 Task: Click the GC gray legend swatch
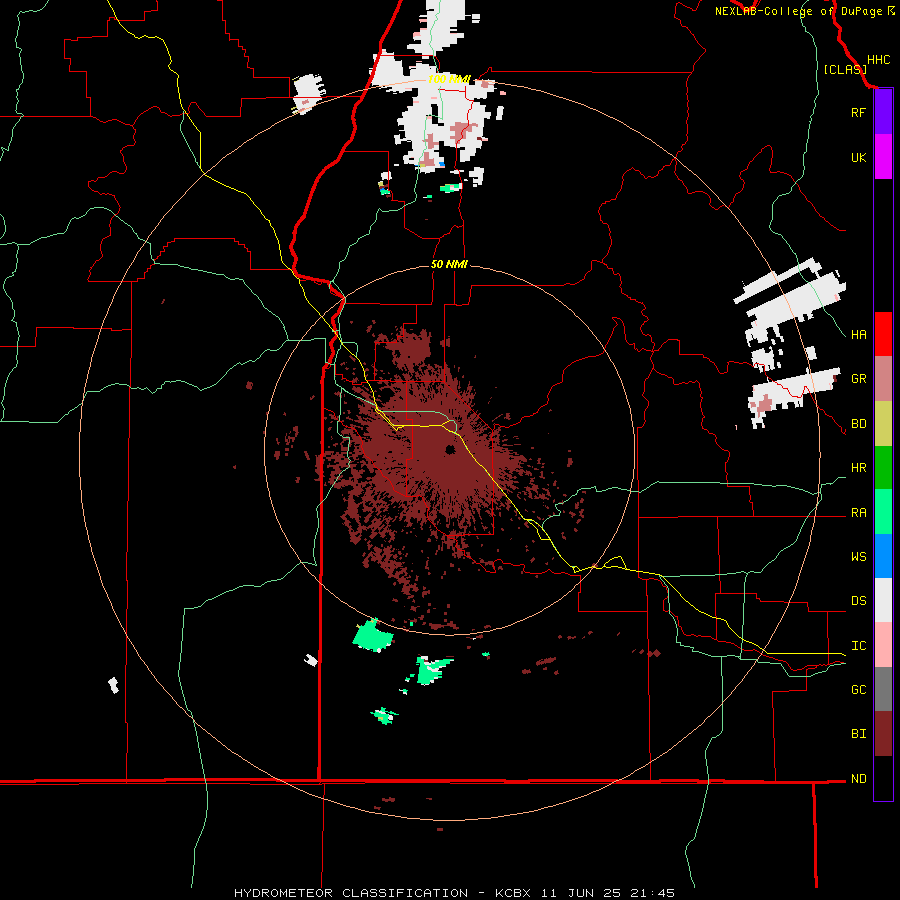coord(883,689)
